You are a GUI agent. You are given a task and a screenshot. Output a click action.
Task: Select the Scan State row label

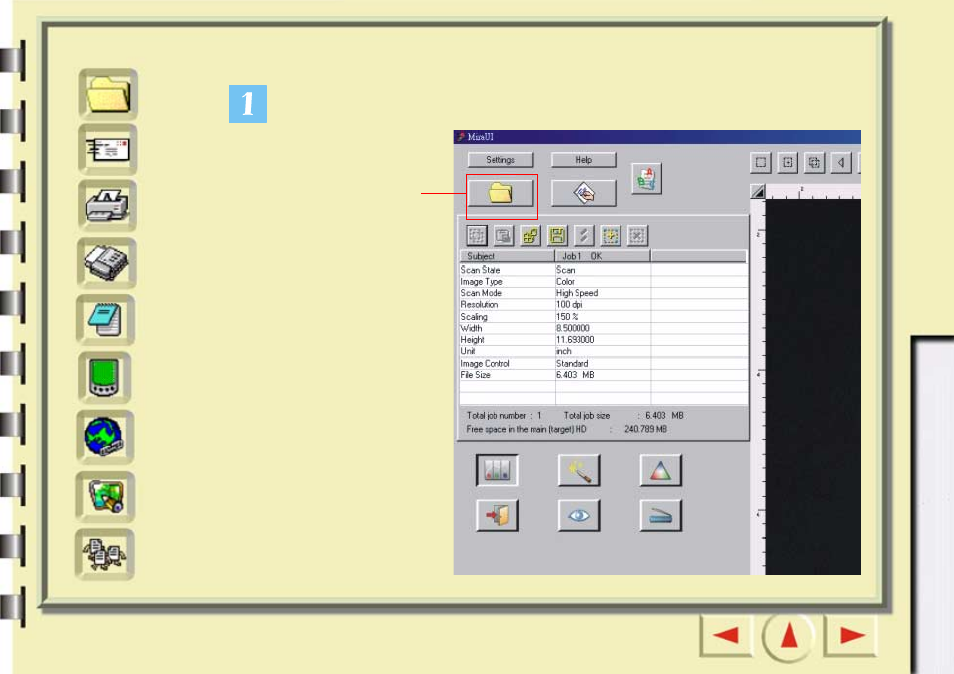(481, 270)
